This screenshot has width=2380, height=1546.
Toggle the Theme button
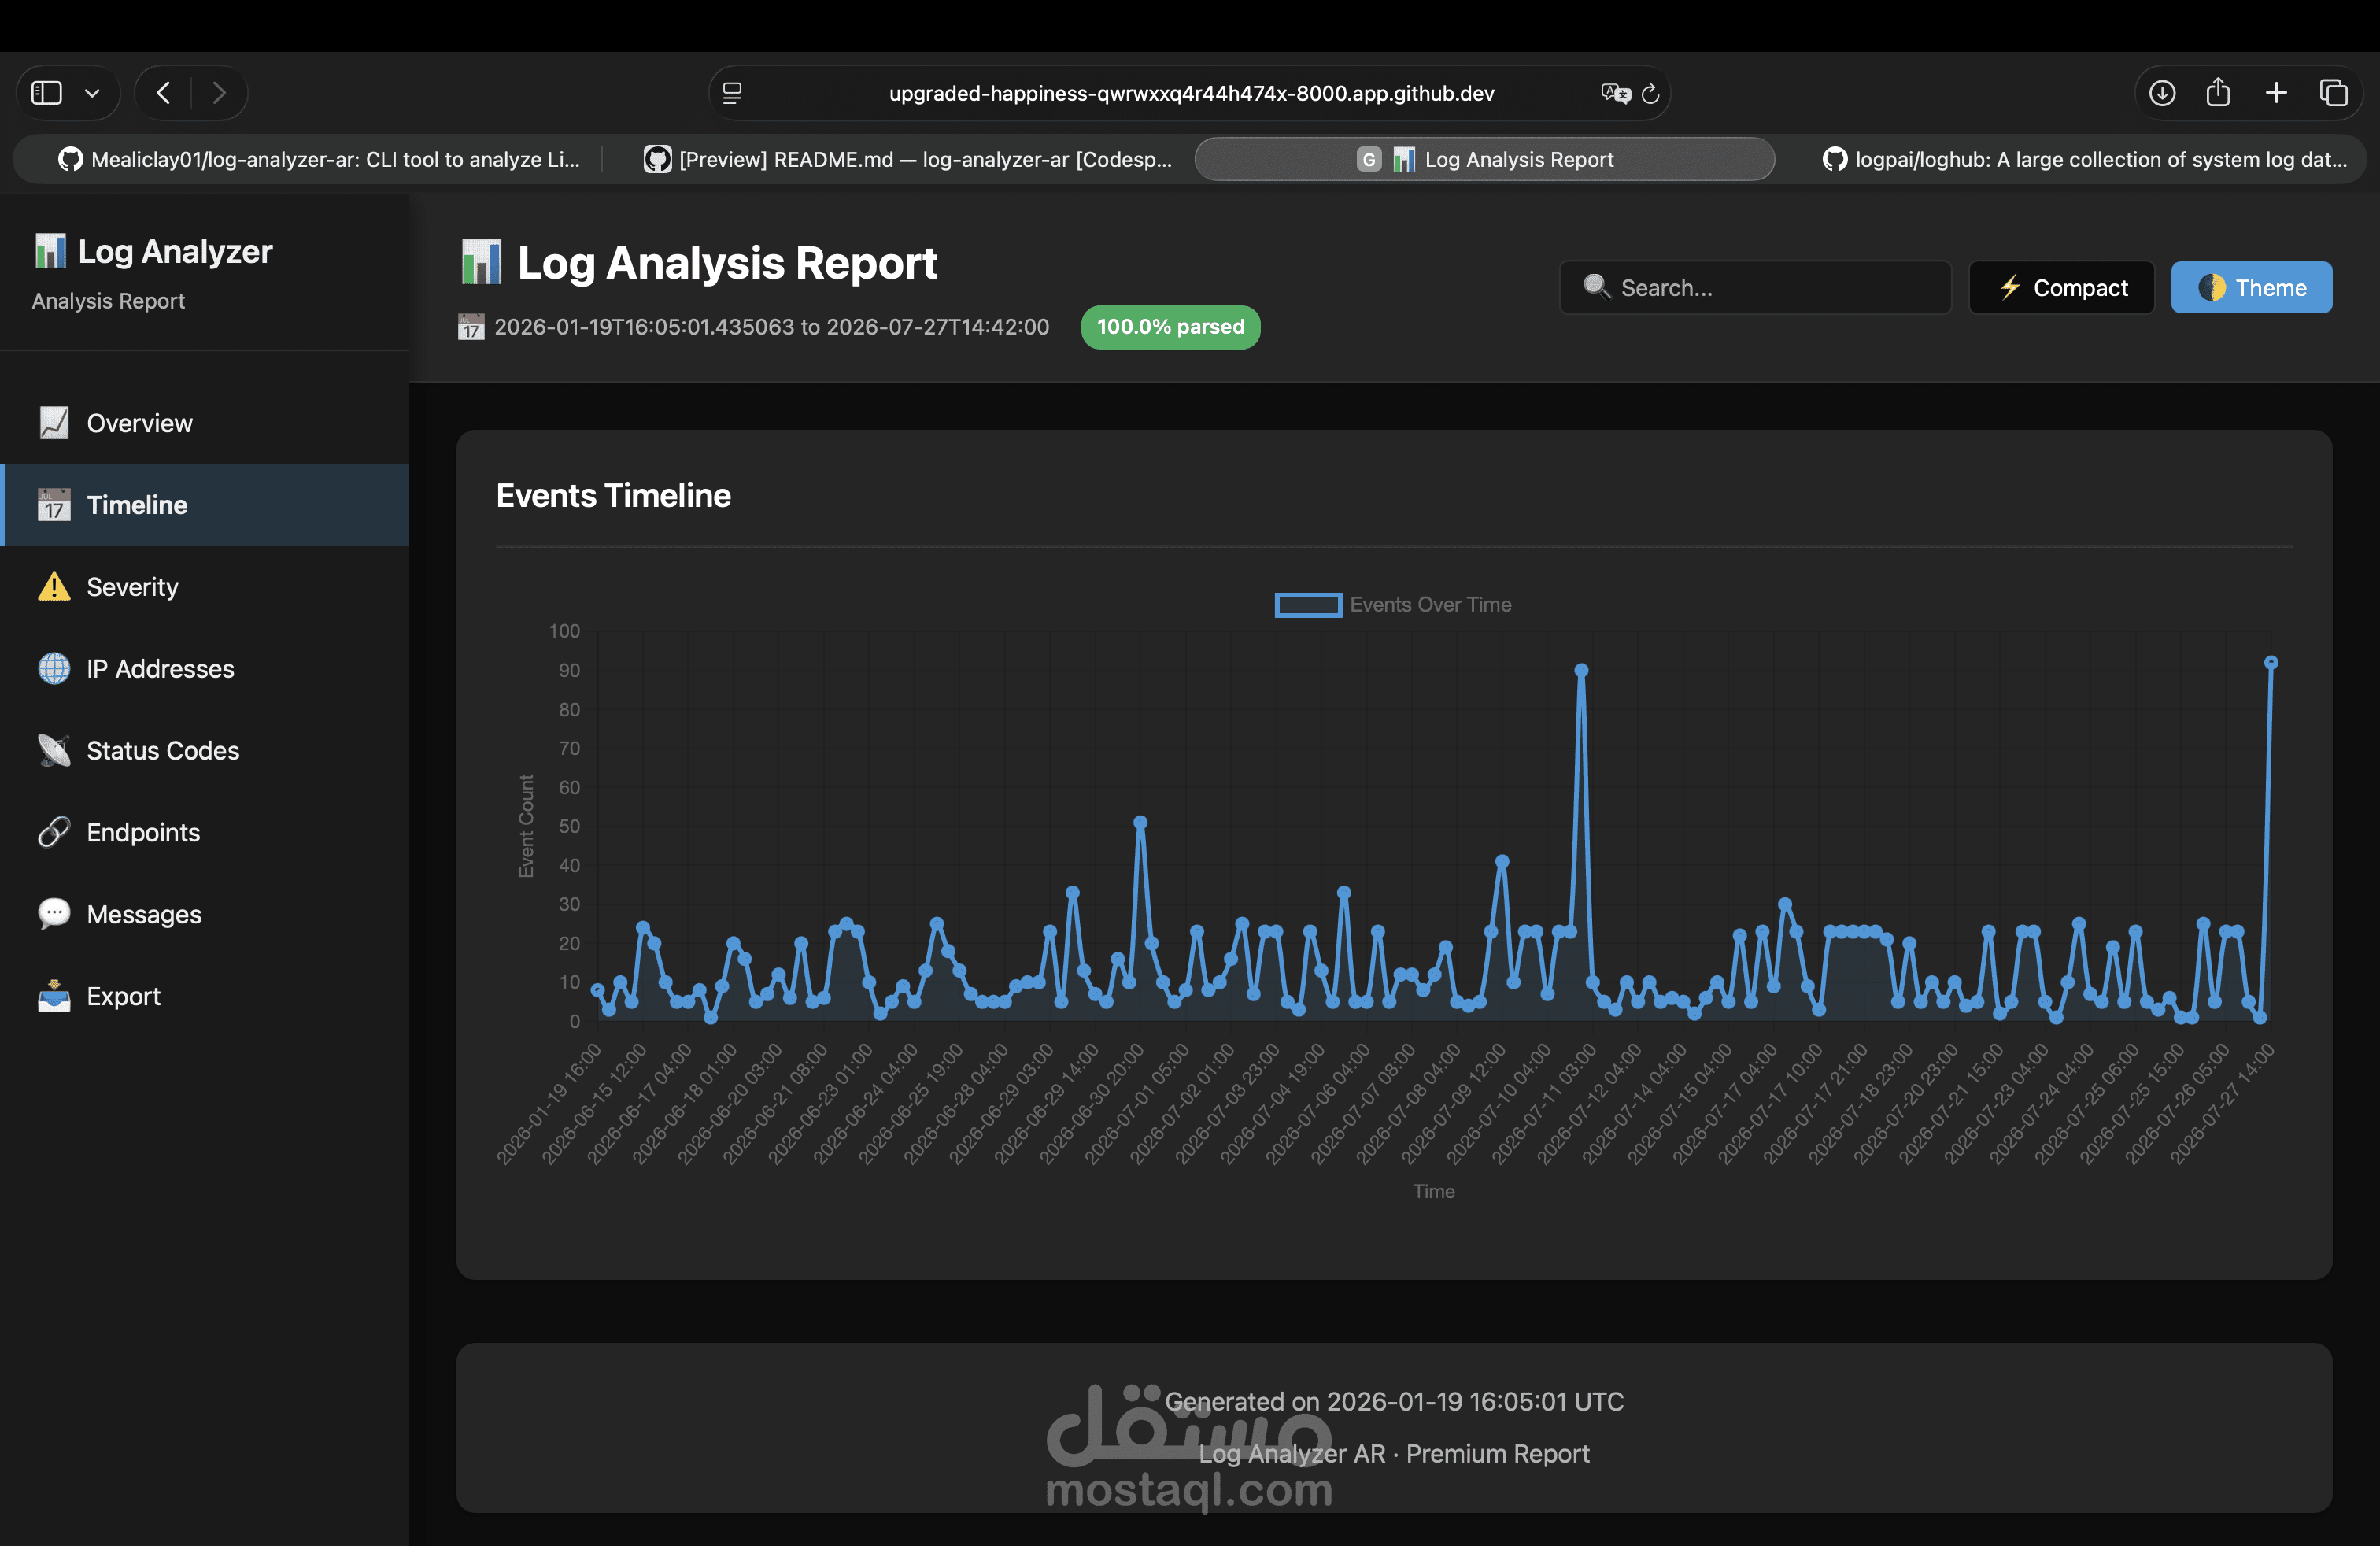(2251, 288)
